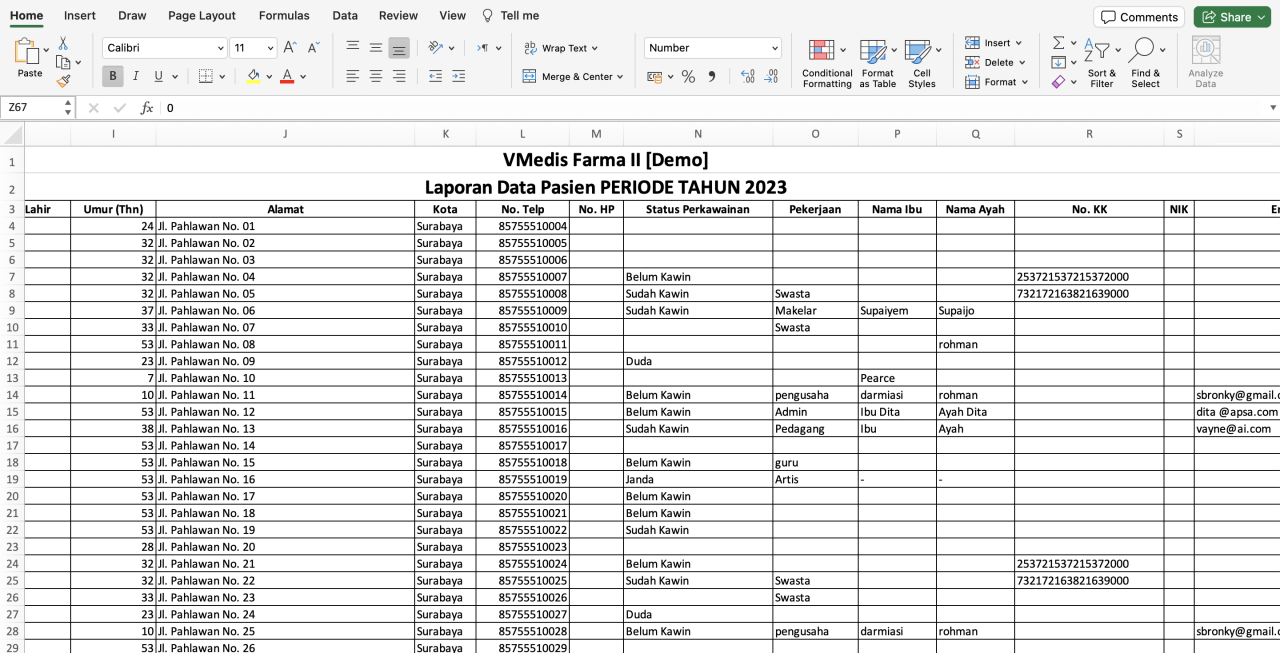Click the Format Painter brush icon
The image size is (1280, 653).
click(x=63, y=81)
